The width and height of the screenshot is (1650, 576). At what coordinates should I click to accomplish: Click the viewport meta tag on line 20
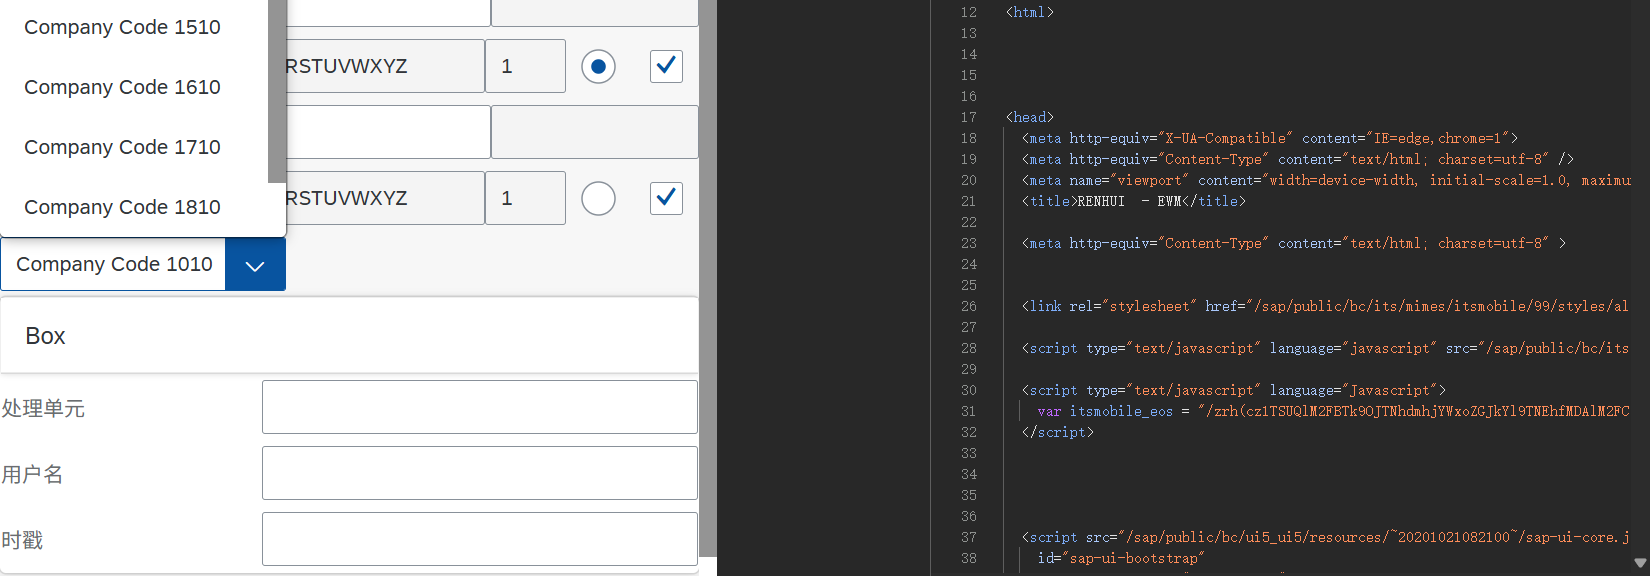coord(1326,180)
